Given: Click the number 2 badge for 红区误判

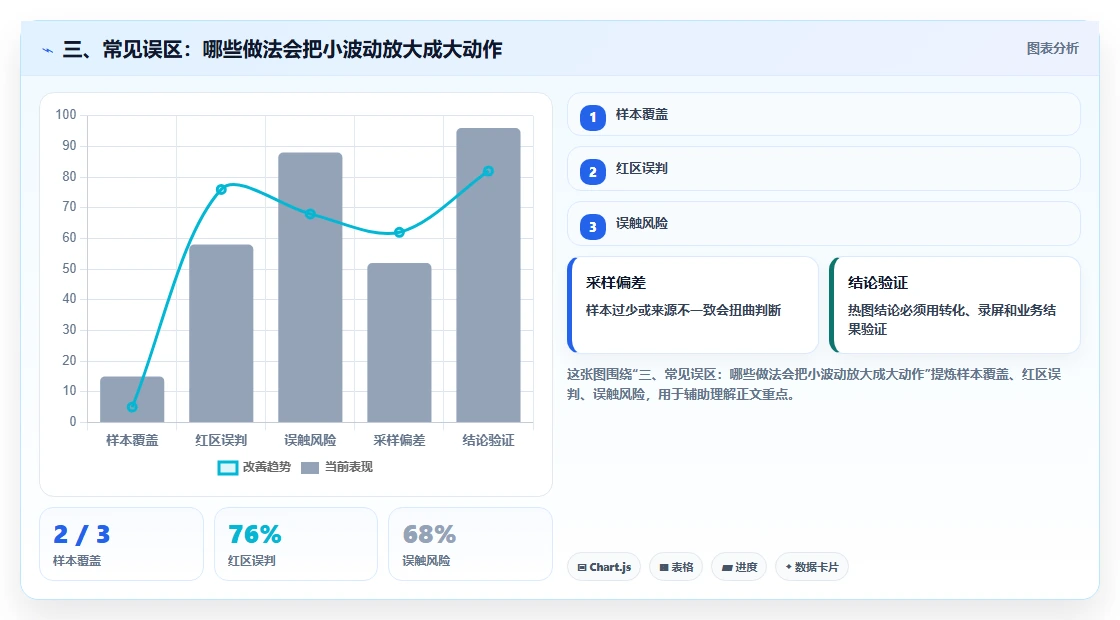Looking at the screenshot, I should click(x=592, y=172).
